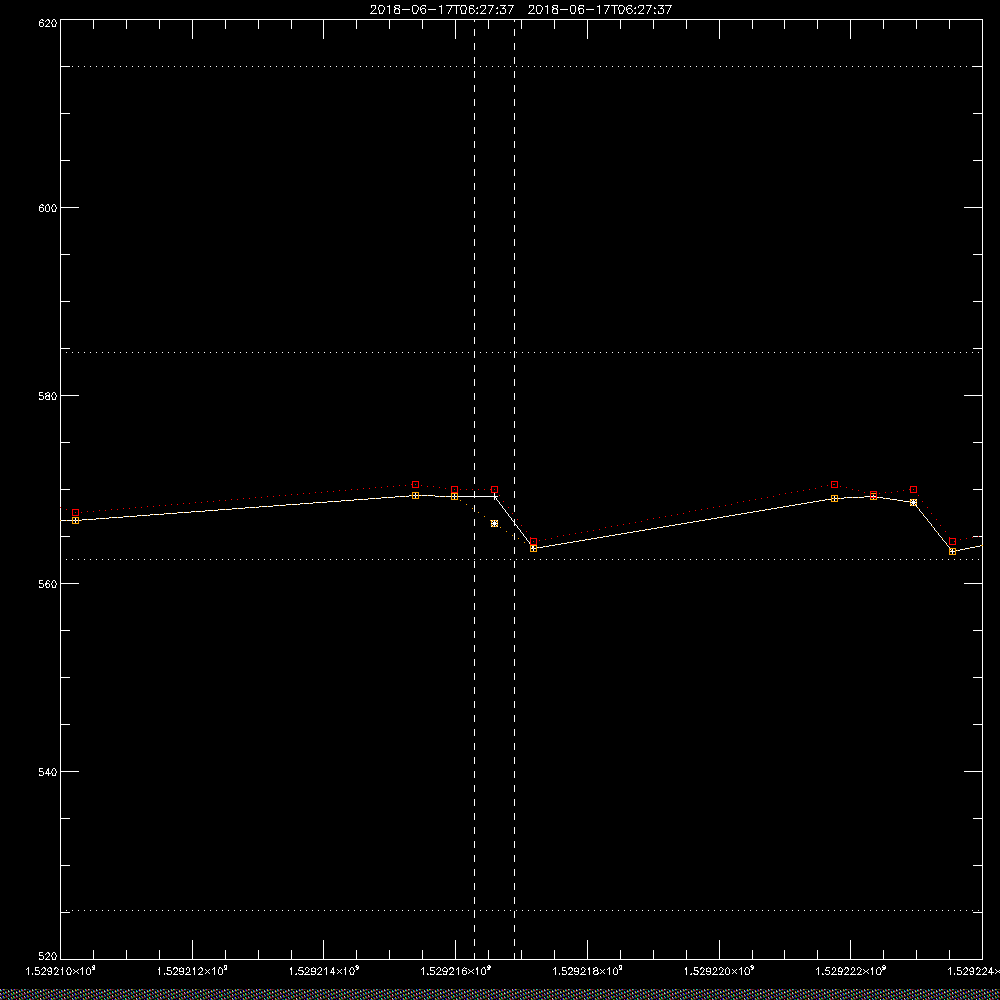
Task: Click the dotted horizontal line just above 560
Action: 521,559
